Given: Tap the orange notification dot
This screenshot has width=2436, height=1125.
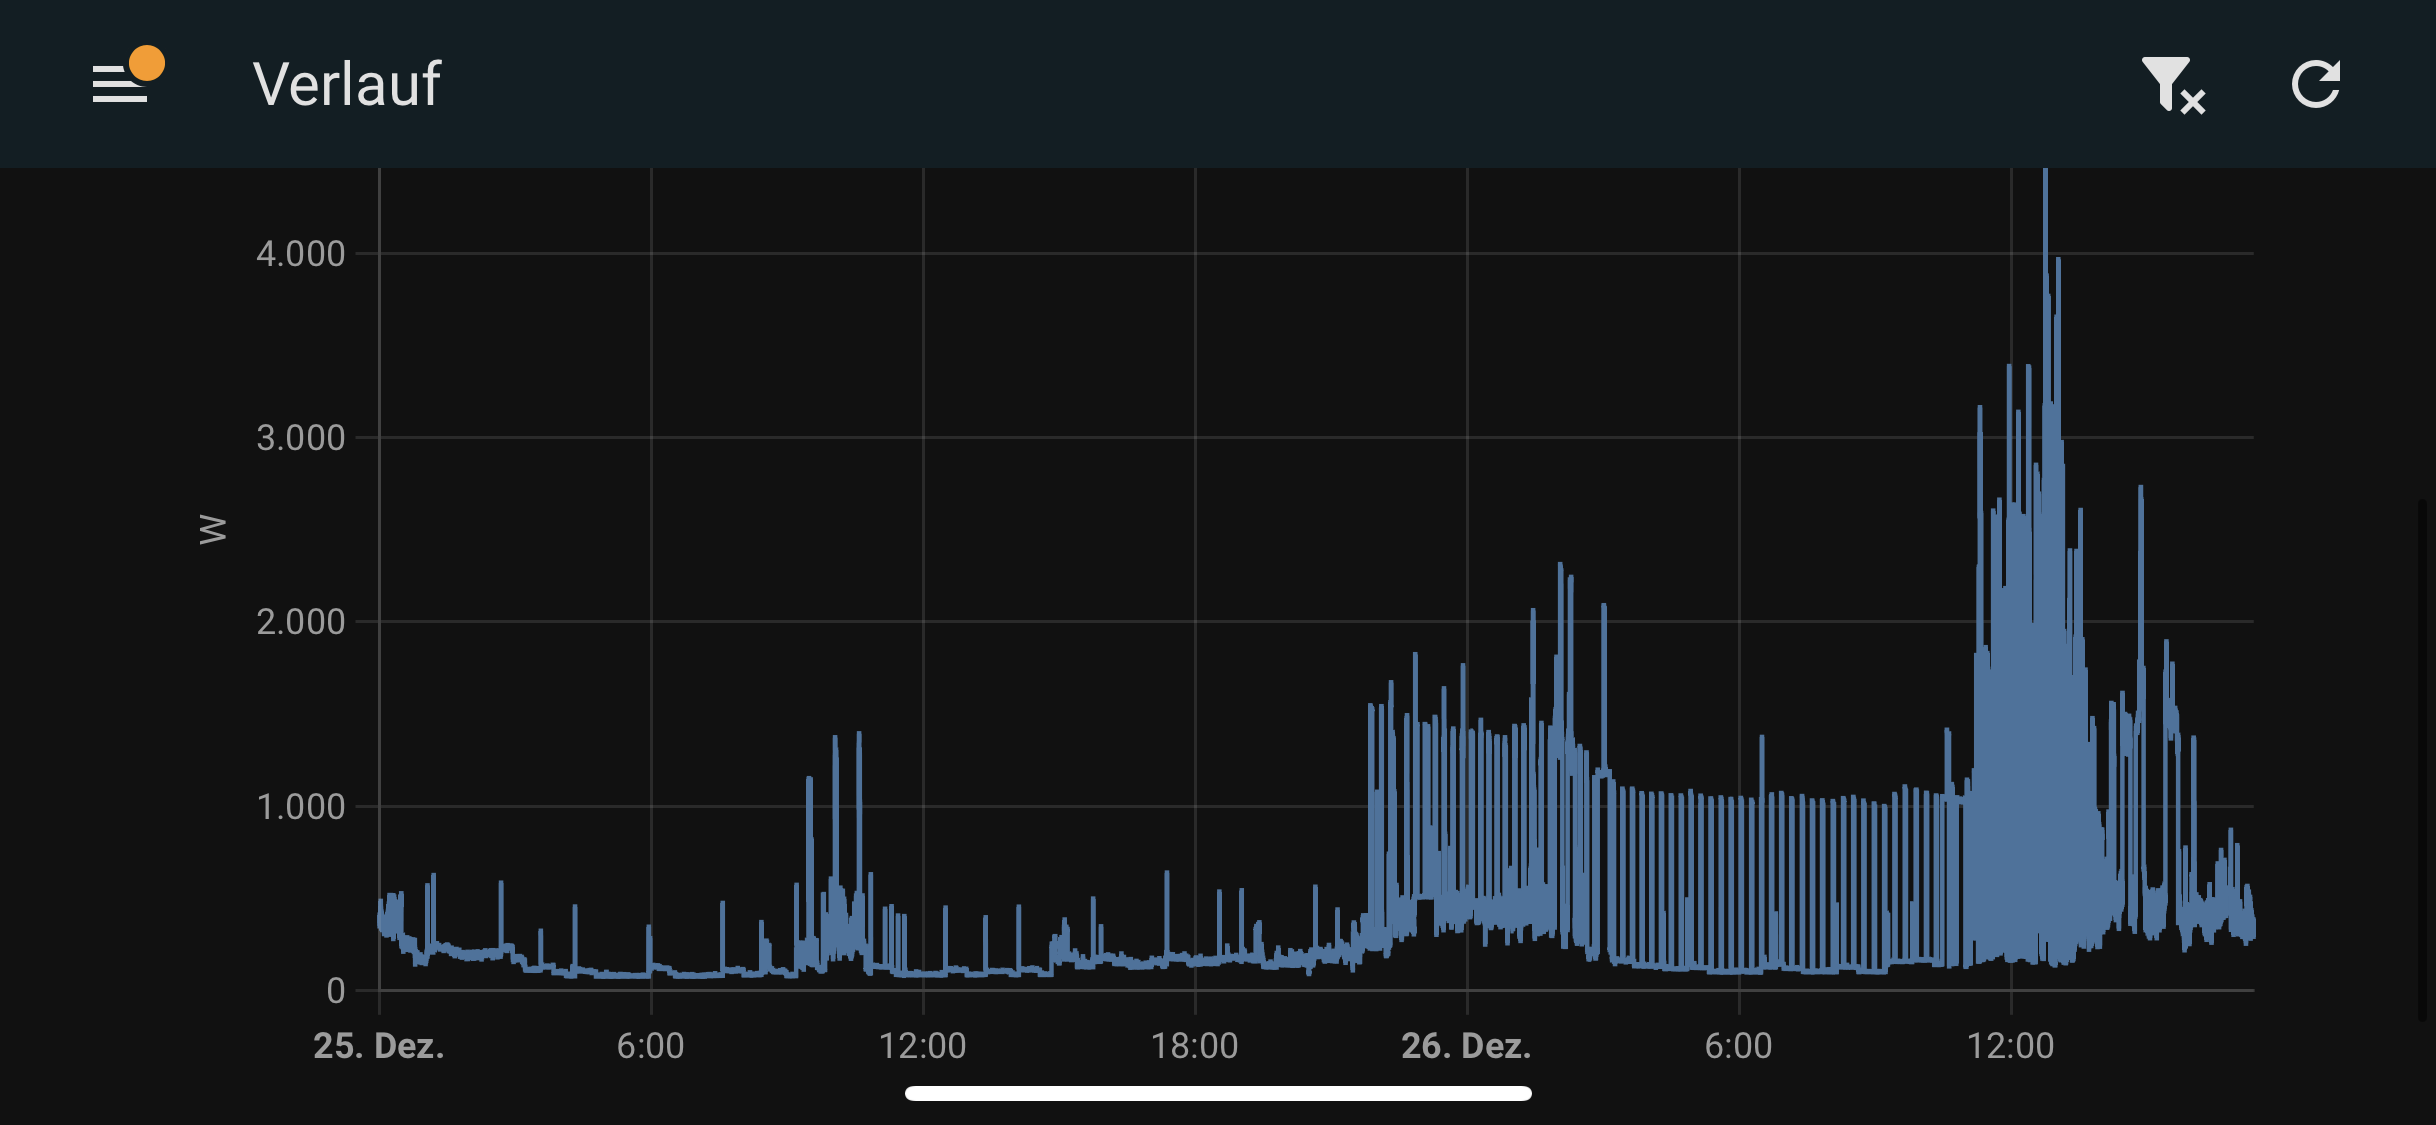Looking at the screenshot, I should 147,63.
